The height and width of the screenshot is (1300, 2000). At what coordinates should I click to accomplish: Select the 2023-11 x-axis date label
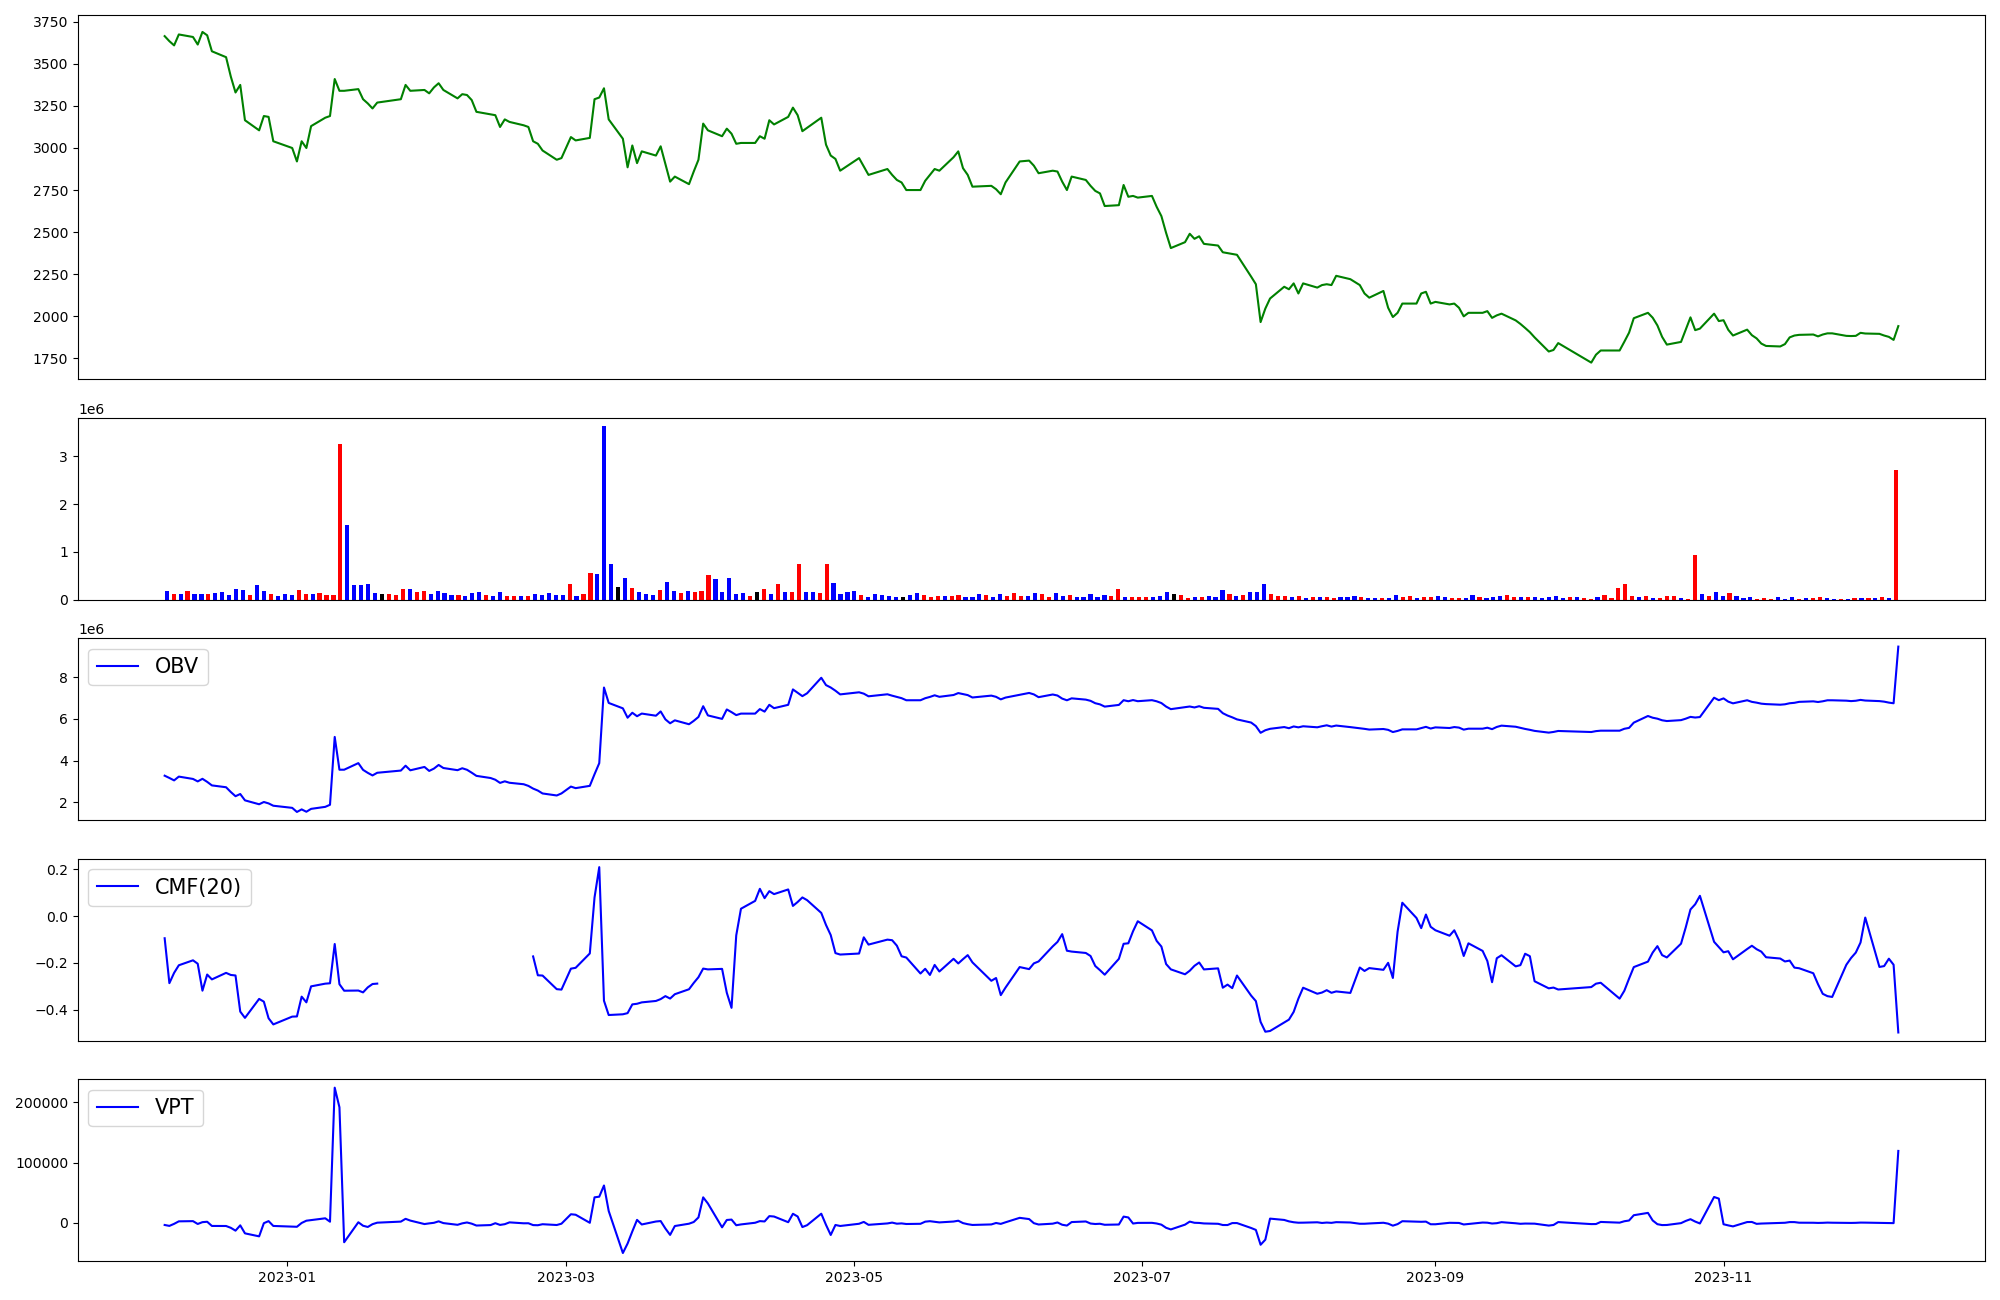point(1724,1277)
